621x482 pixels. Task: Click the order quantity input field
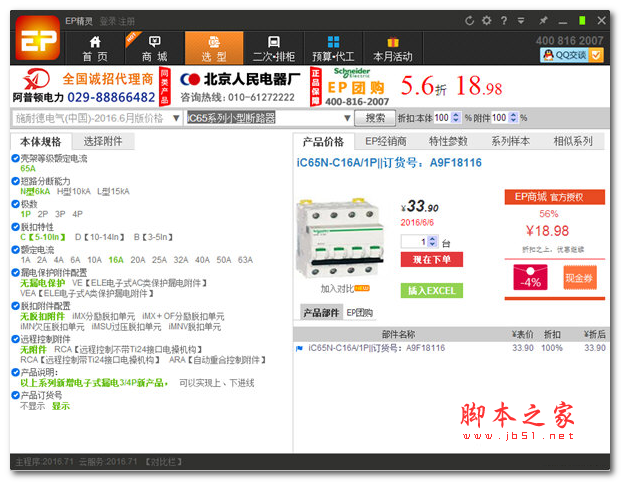415,241
